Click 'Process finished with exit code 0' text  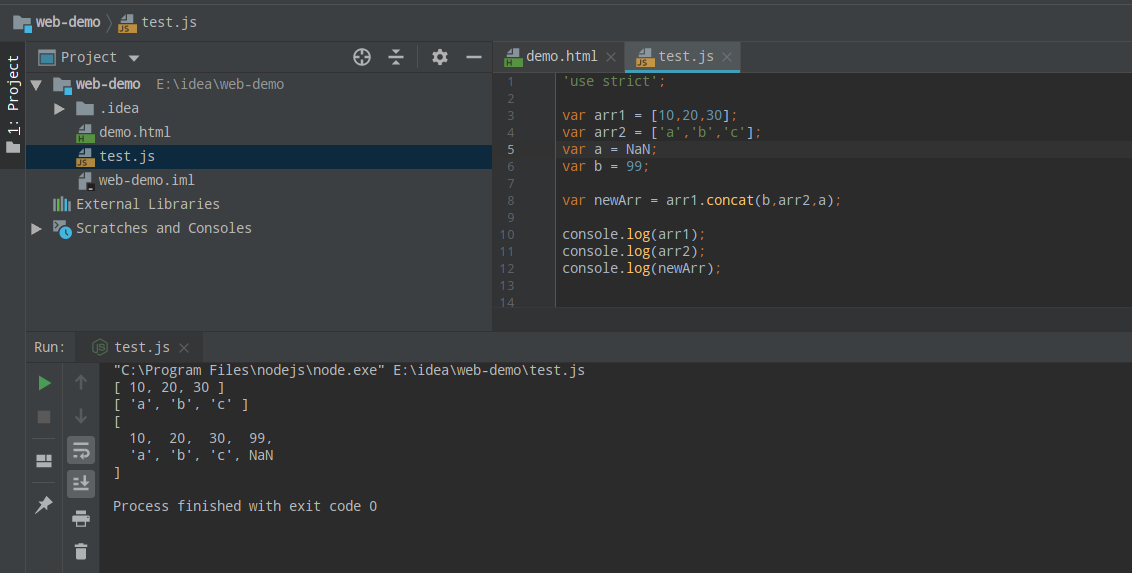click(245, 507)
